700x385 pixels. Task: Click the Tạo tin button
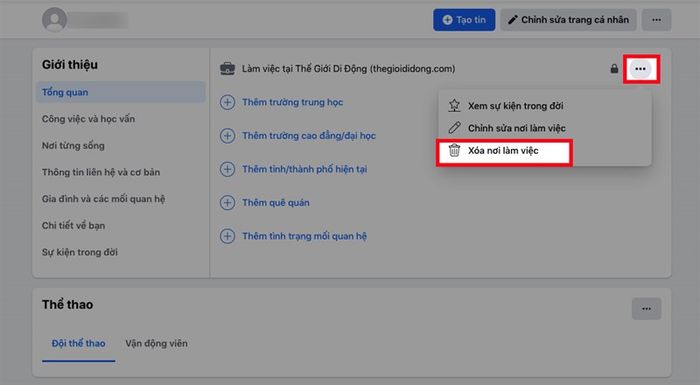pyautogui.click(x=464, y=20)
